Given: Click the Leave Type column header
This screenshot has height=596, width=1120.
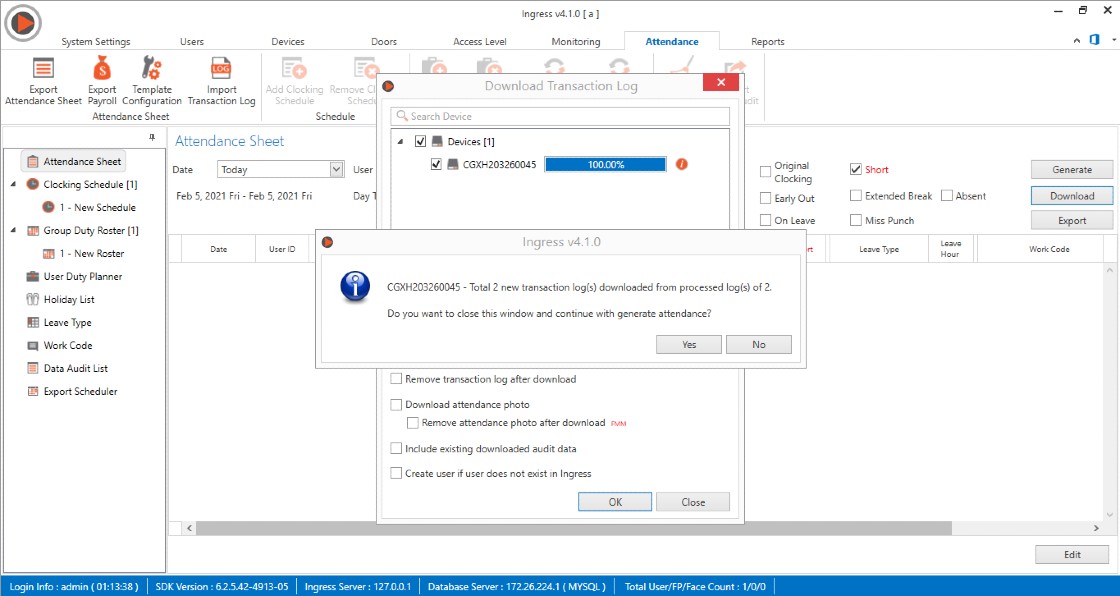Looking at the screenshot, I should point(878,249).
